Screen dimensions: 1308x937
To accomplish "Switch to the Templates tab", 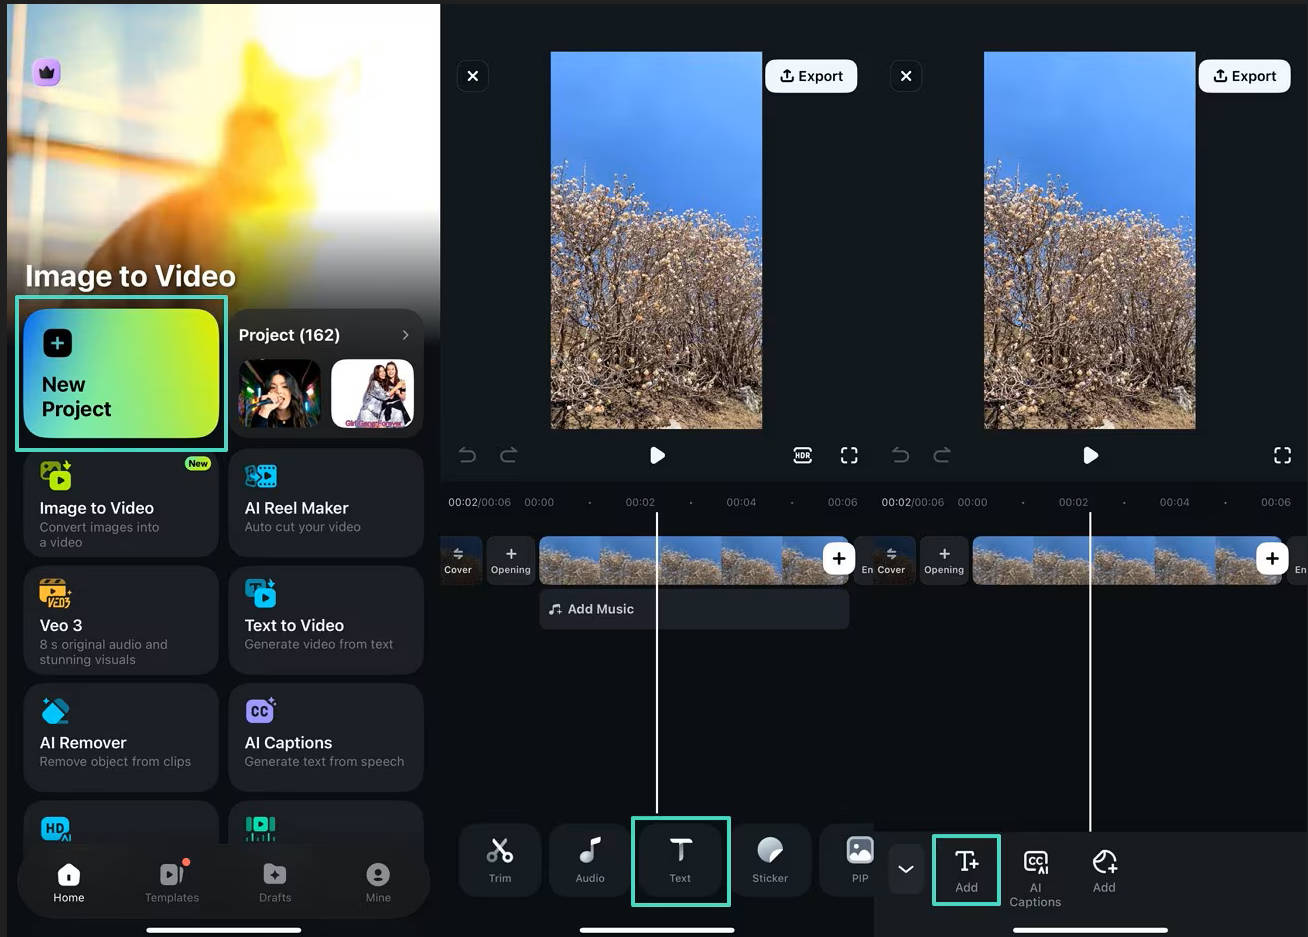I will (172, 882).
